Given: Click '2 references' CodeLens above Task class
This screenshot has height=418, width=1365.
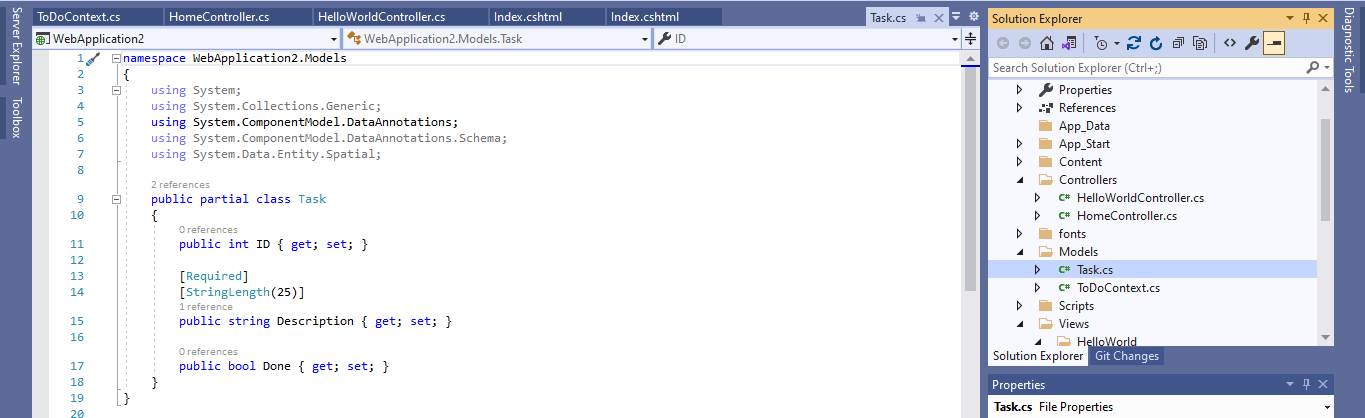Looking at the screenshot, I should point(180,185).
